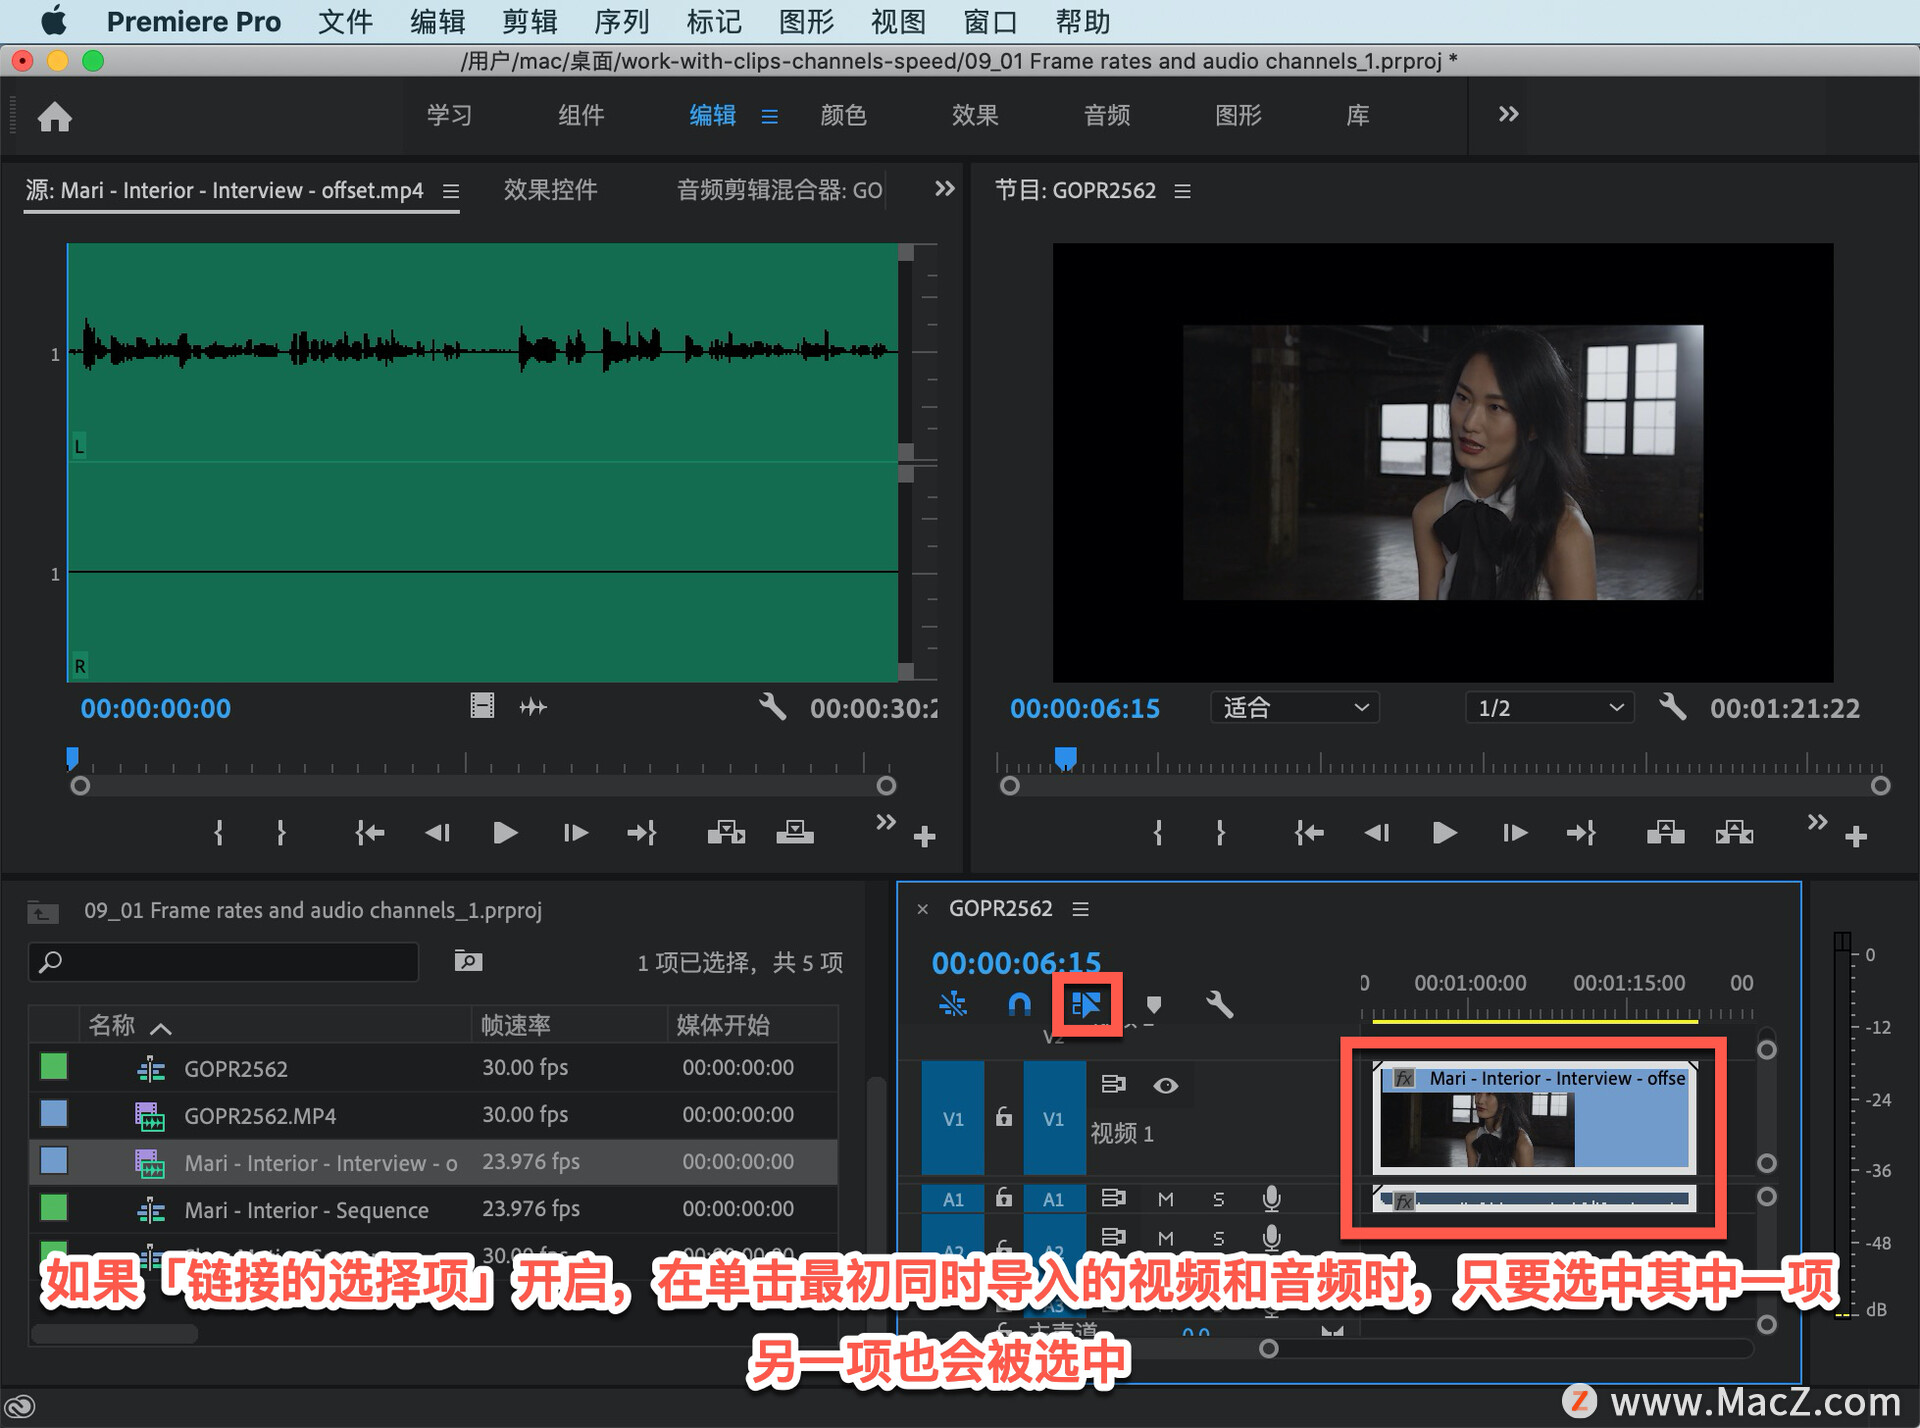Open the 1/2 playback resolution dropdown
The image size is (1920, 1428).
(x=1548, y=707)
